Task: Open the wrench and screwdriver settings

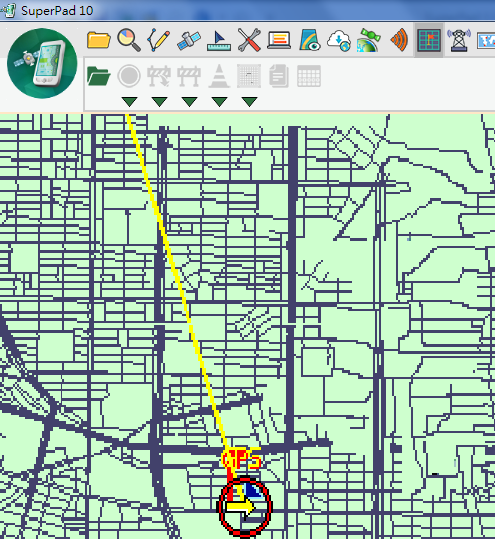Action: [249, 40]
